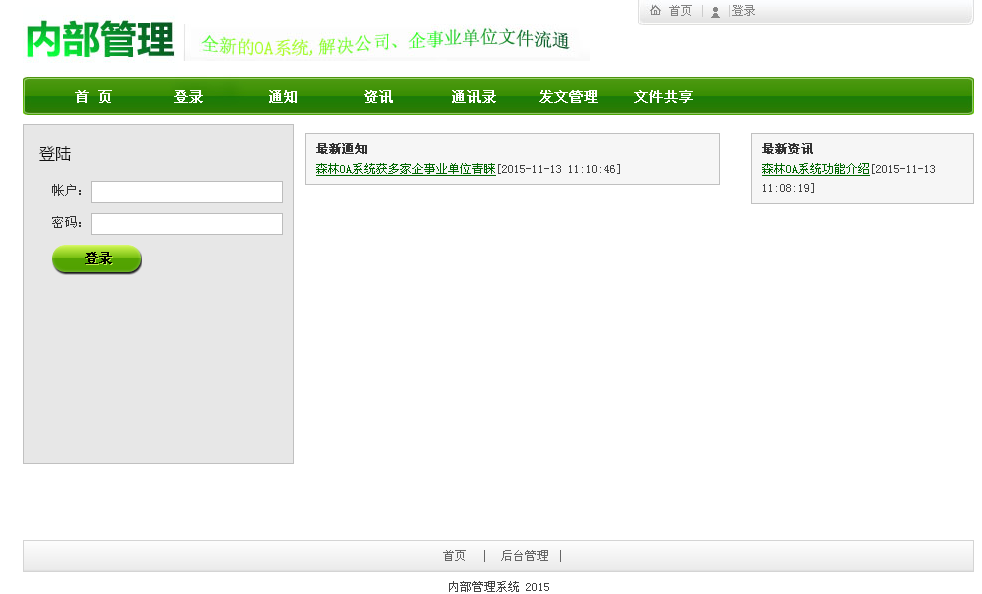Open news article 森林OA系统功能介绍

point(815,170)
